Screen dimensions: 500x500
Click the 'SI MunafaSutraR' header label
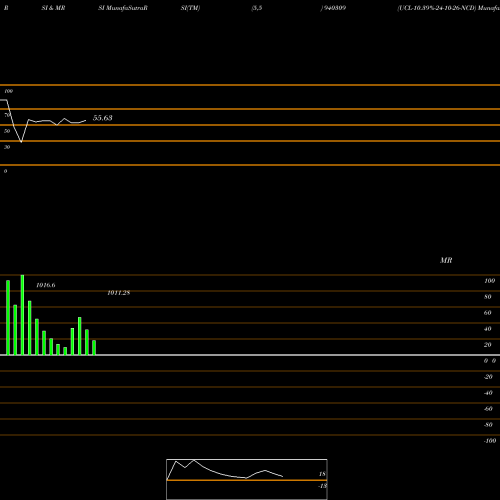[x=123, y=8]
